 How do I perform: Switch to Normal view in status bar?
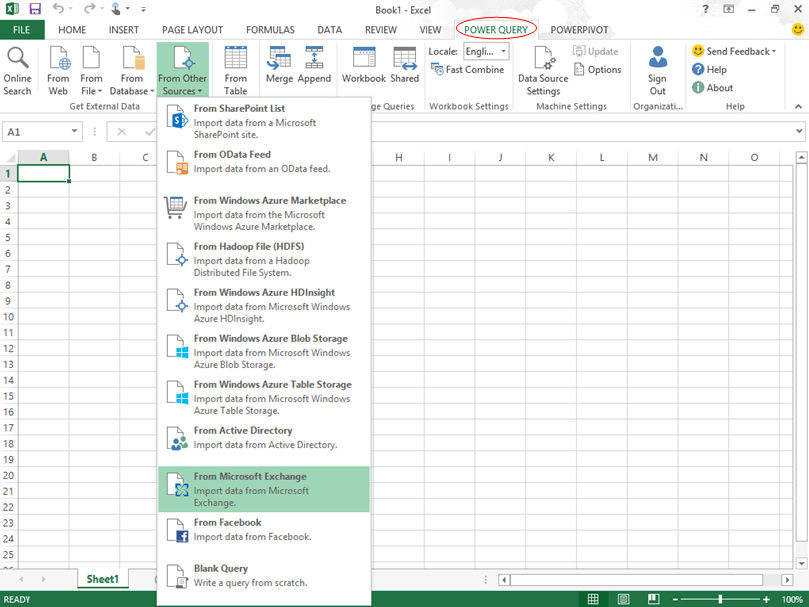pos(593,599)
